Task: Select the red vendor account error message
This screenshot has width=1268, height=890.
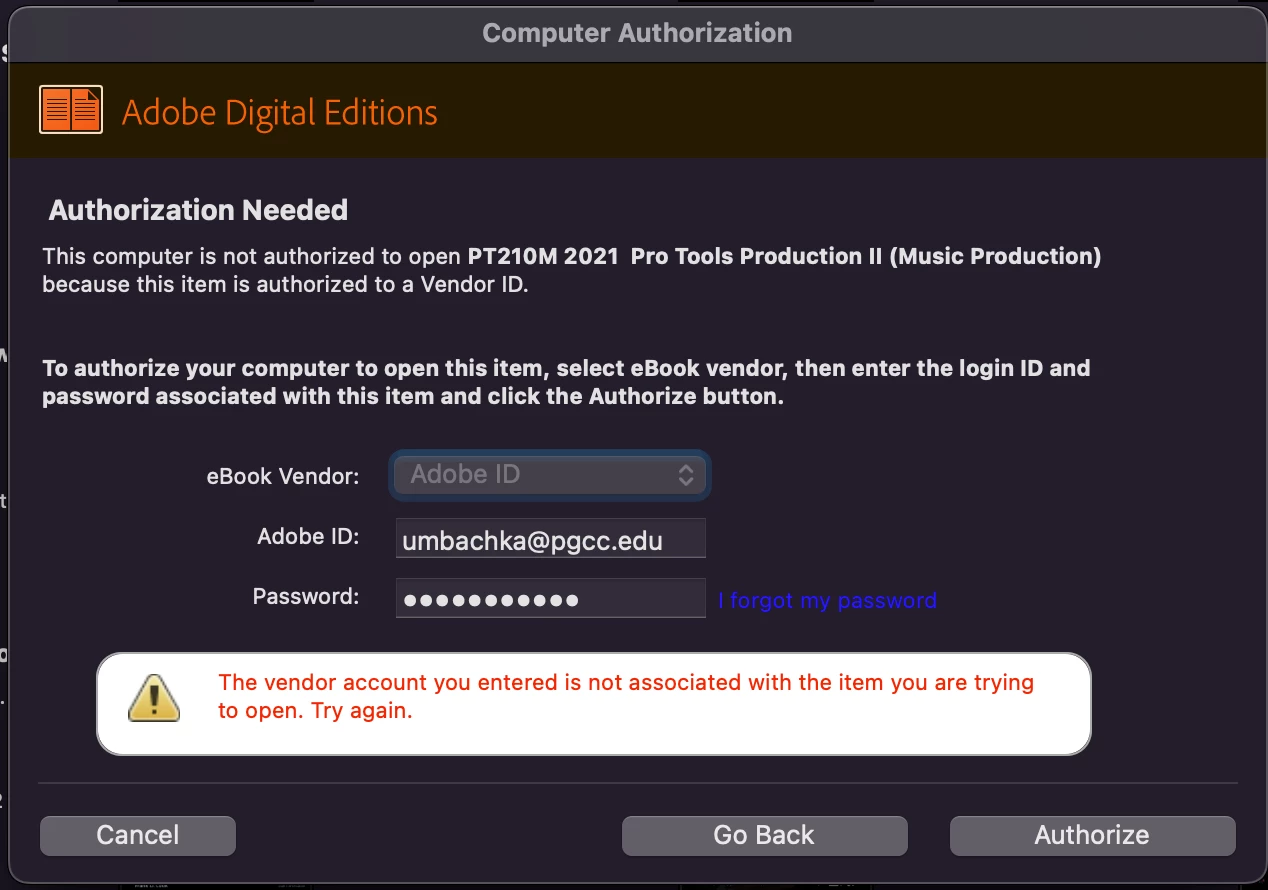Action: [626, 697]
